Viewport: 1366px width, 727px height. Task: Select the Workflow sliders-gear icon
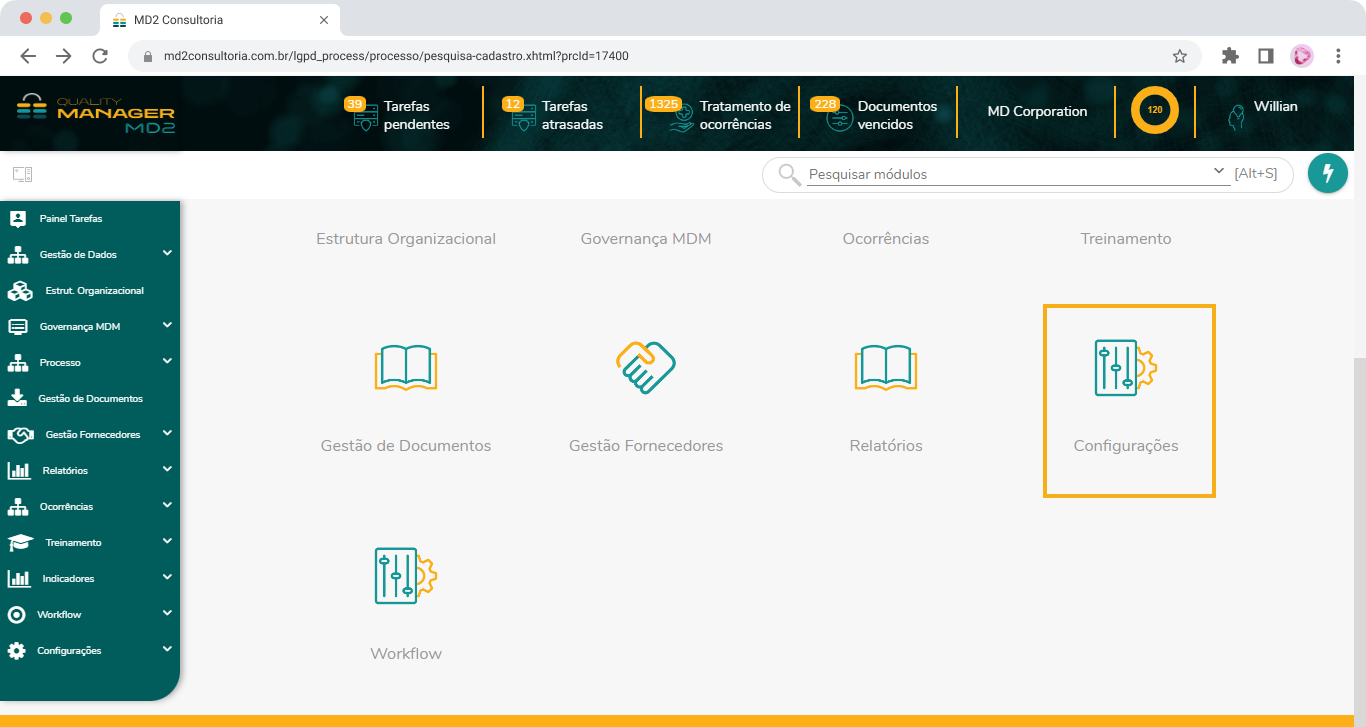(x=405, y=575)
